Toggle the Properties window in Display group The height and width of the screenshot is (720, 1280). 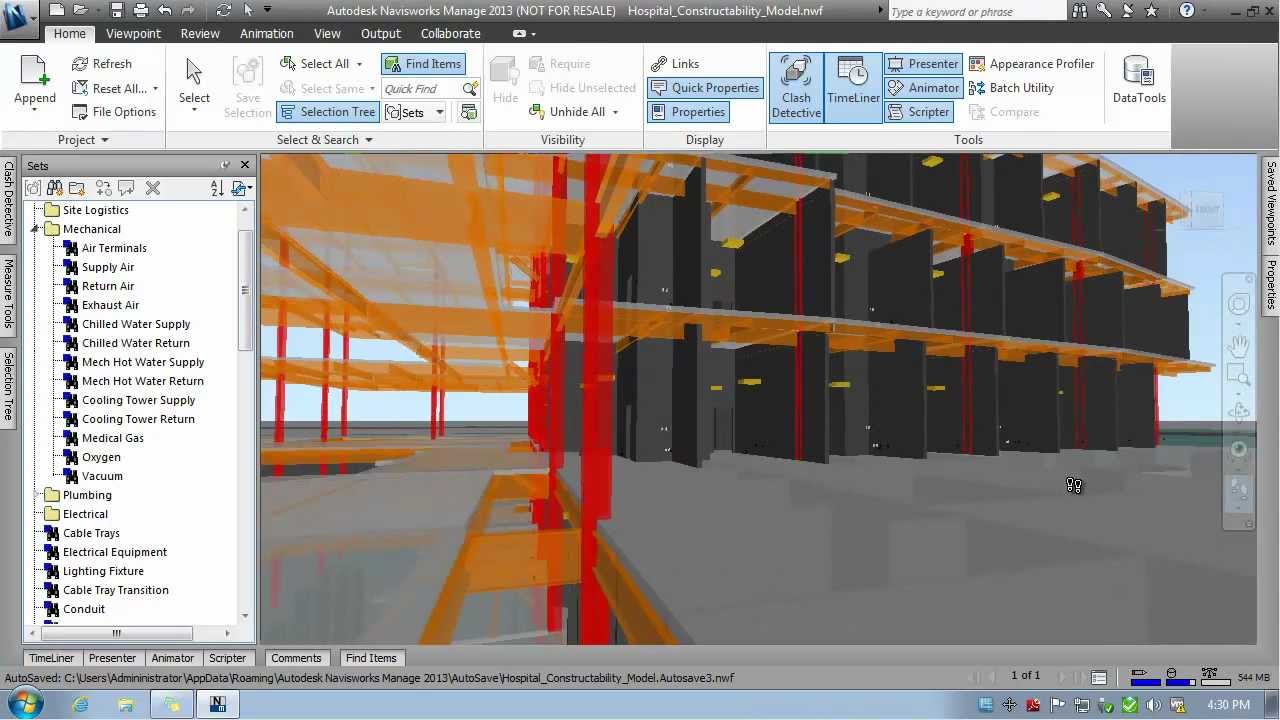point(688,112)
